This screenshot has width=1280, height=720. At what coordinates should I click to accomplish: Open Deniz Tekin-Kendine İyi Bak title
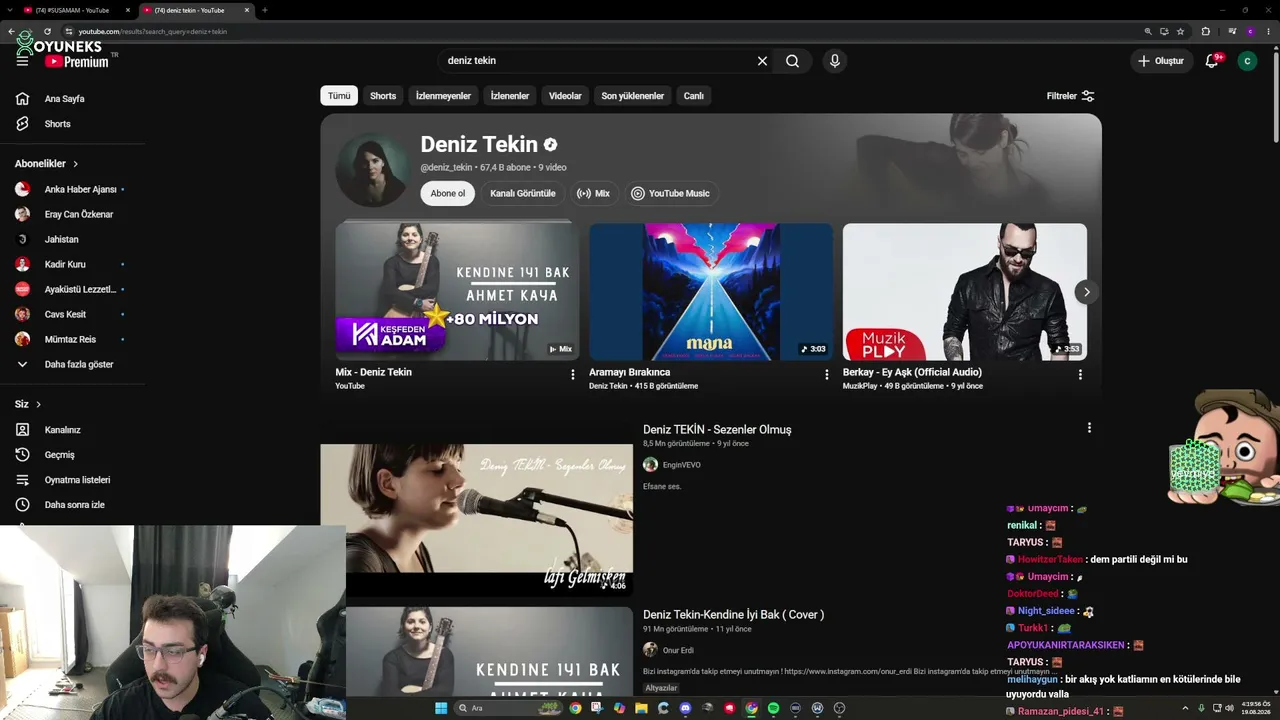click(x=733, y=614)
